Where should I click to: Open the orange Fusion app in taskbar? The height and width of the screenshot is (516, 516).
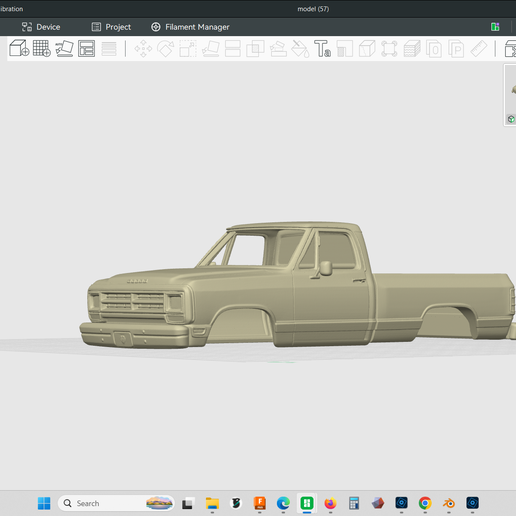coord(260,503)
